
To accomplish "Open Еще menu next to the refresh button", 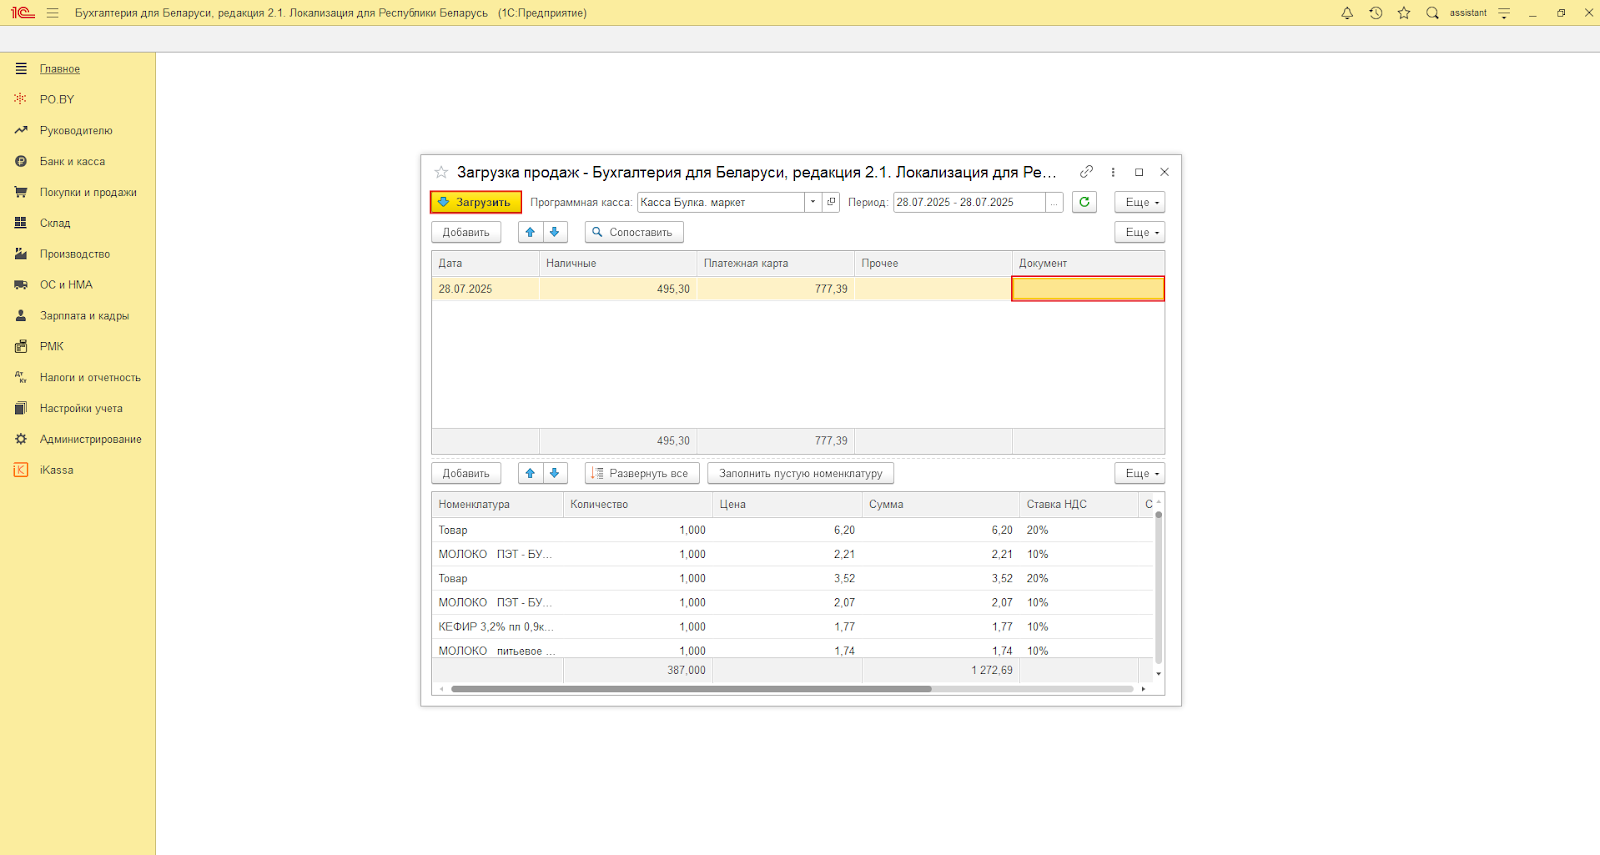I will click(1140, 202).
